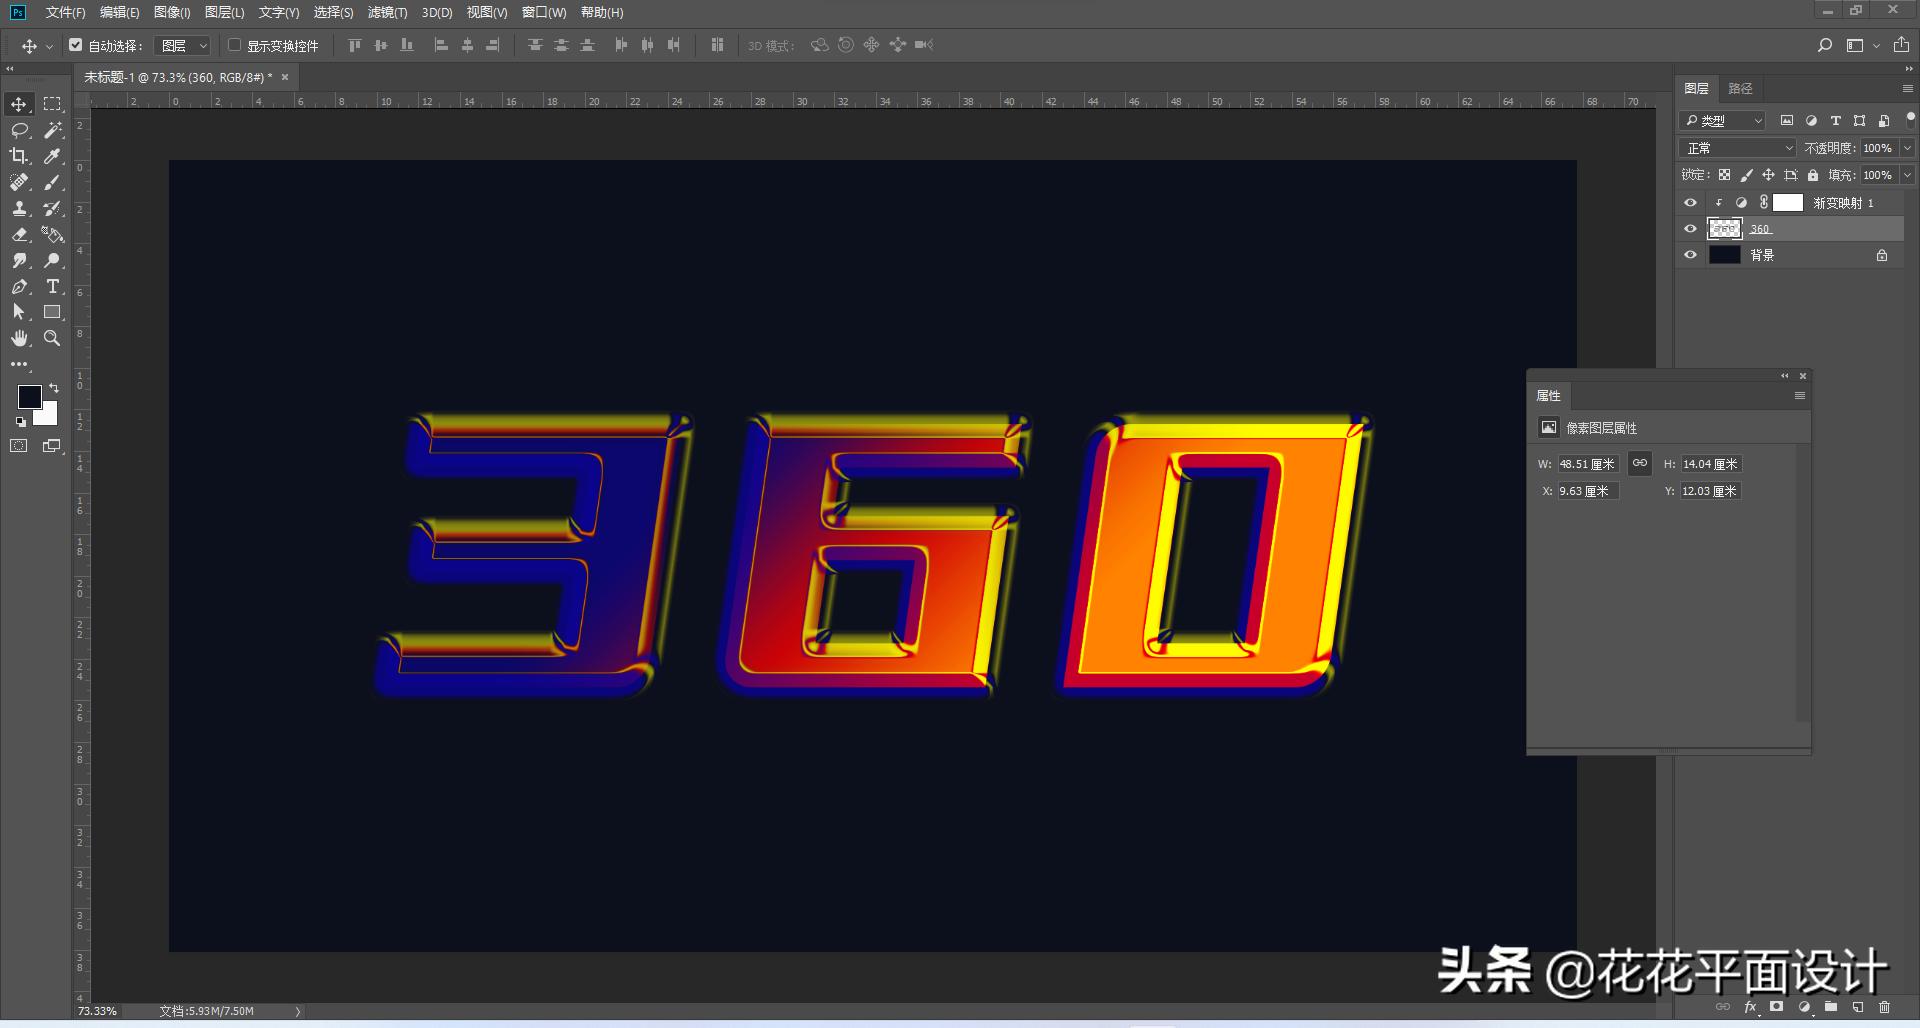This screenshot has height=1028, width=1920.
Task: Hide the 背景 layer
Action: click(x=1690, y=254)
